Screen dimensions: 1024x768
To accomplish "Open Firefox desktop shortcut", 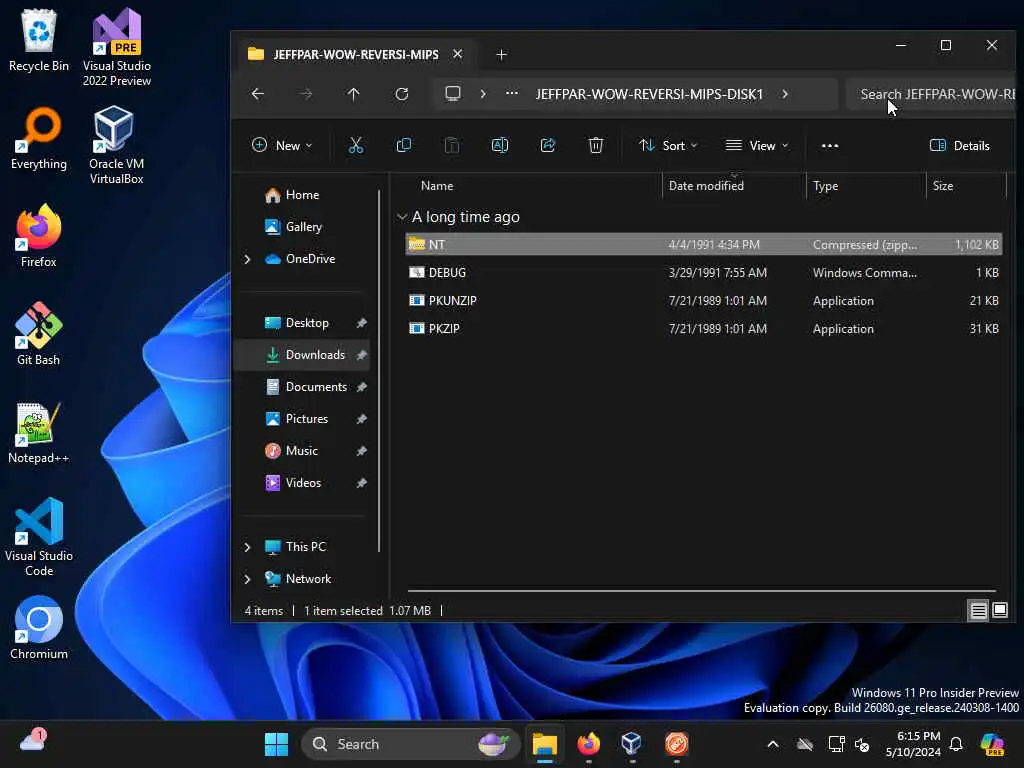I will (39, 236).
